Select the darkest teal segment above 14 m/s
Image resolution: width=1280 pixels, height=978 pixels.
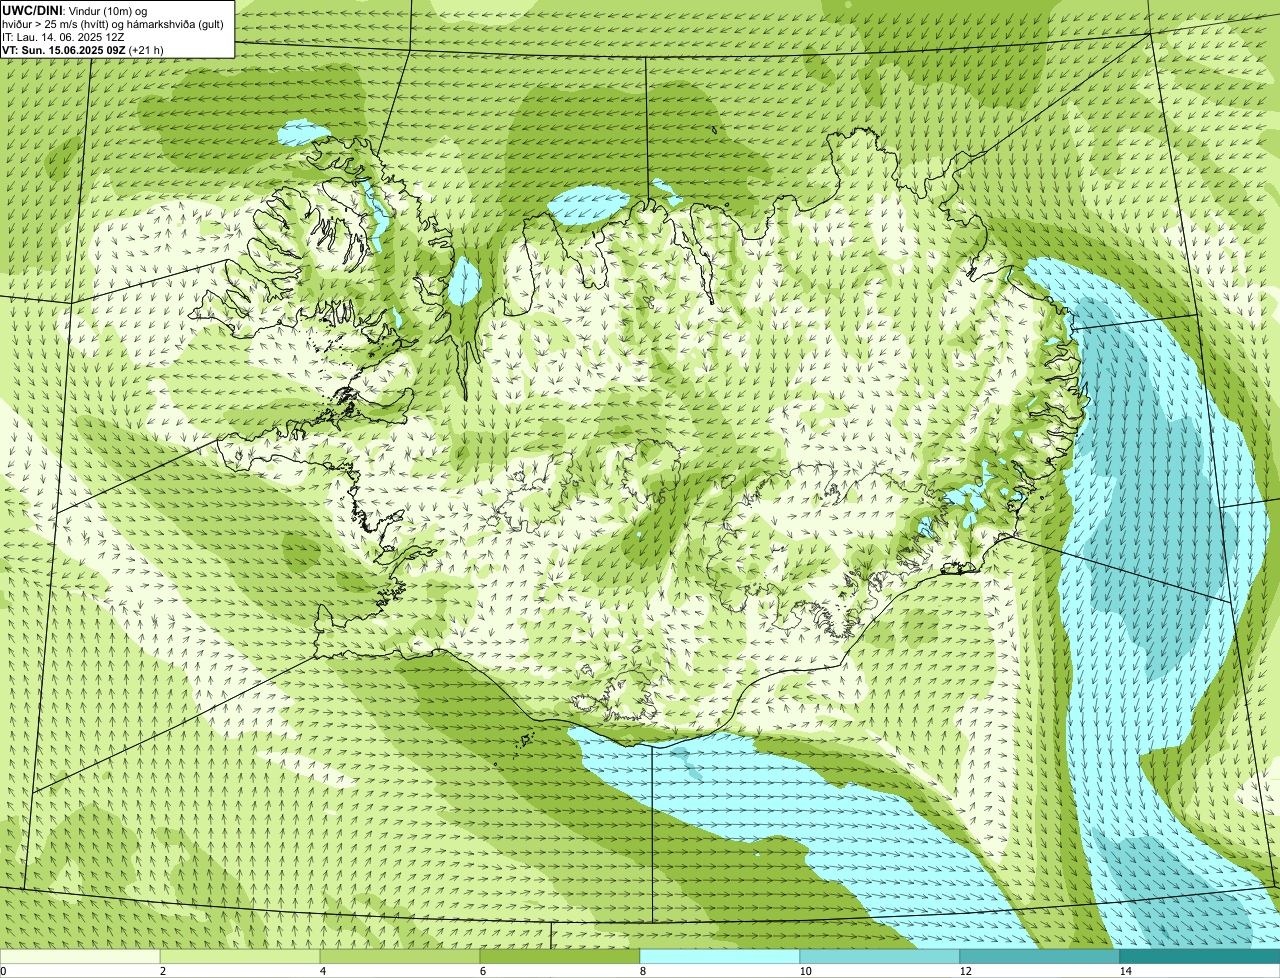tap(1200, 956)
